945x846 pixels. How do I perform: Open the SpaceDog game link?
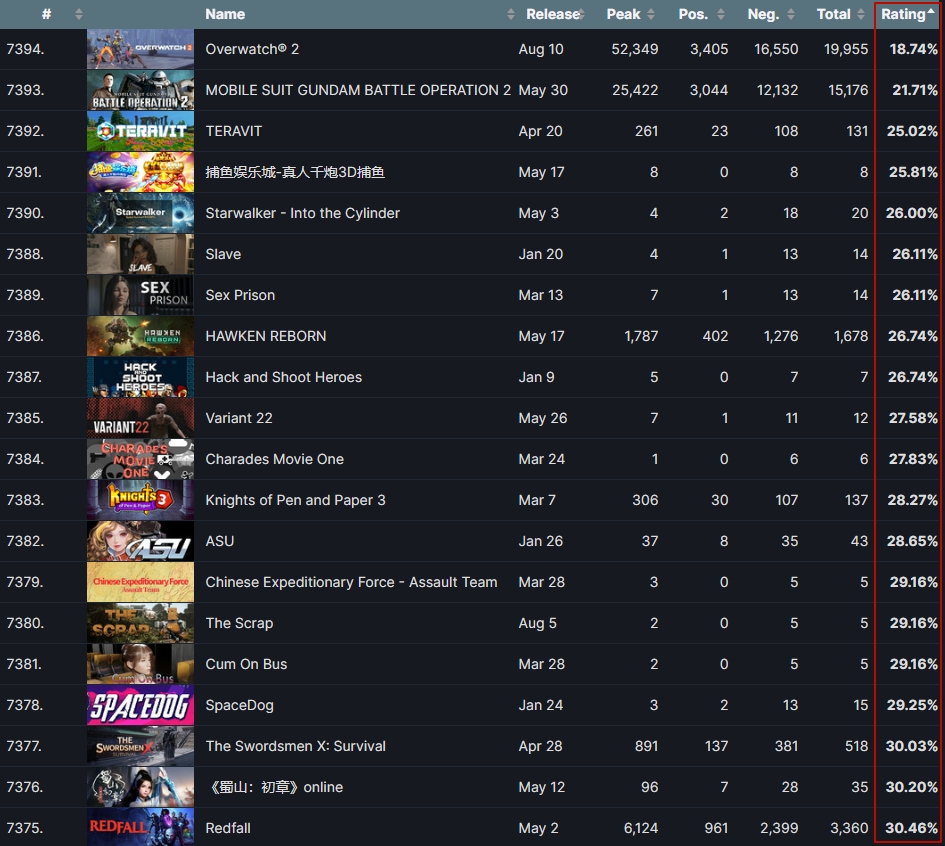(239, 704)
